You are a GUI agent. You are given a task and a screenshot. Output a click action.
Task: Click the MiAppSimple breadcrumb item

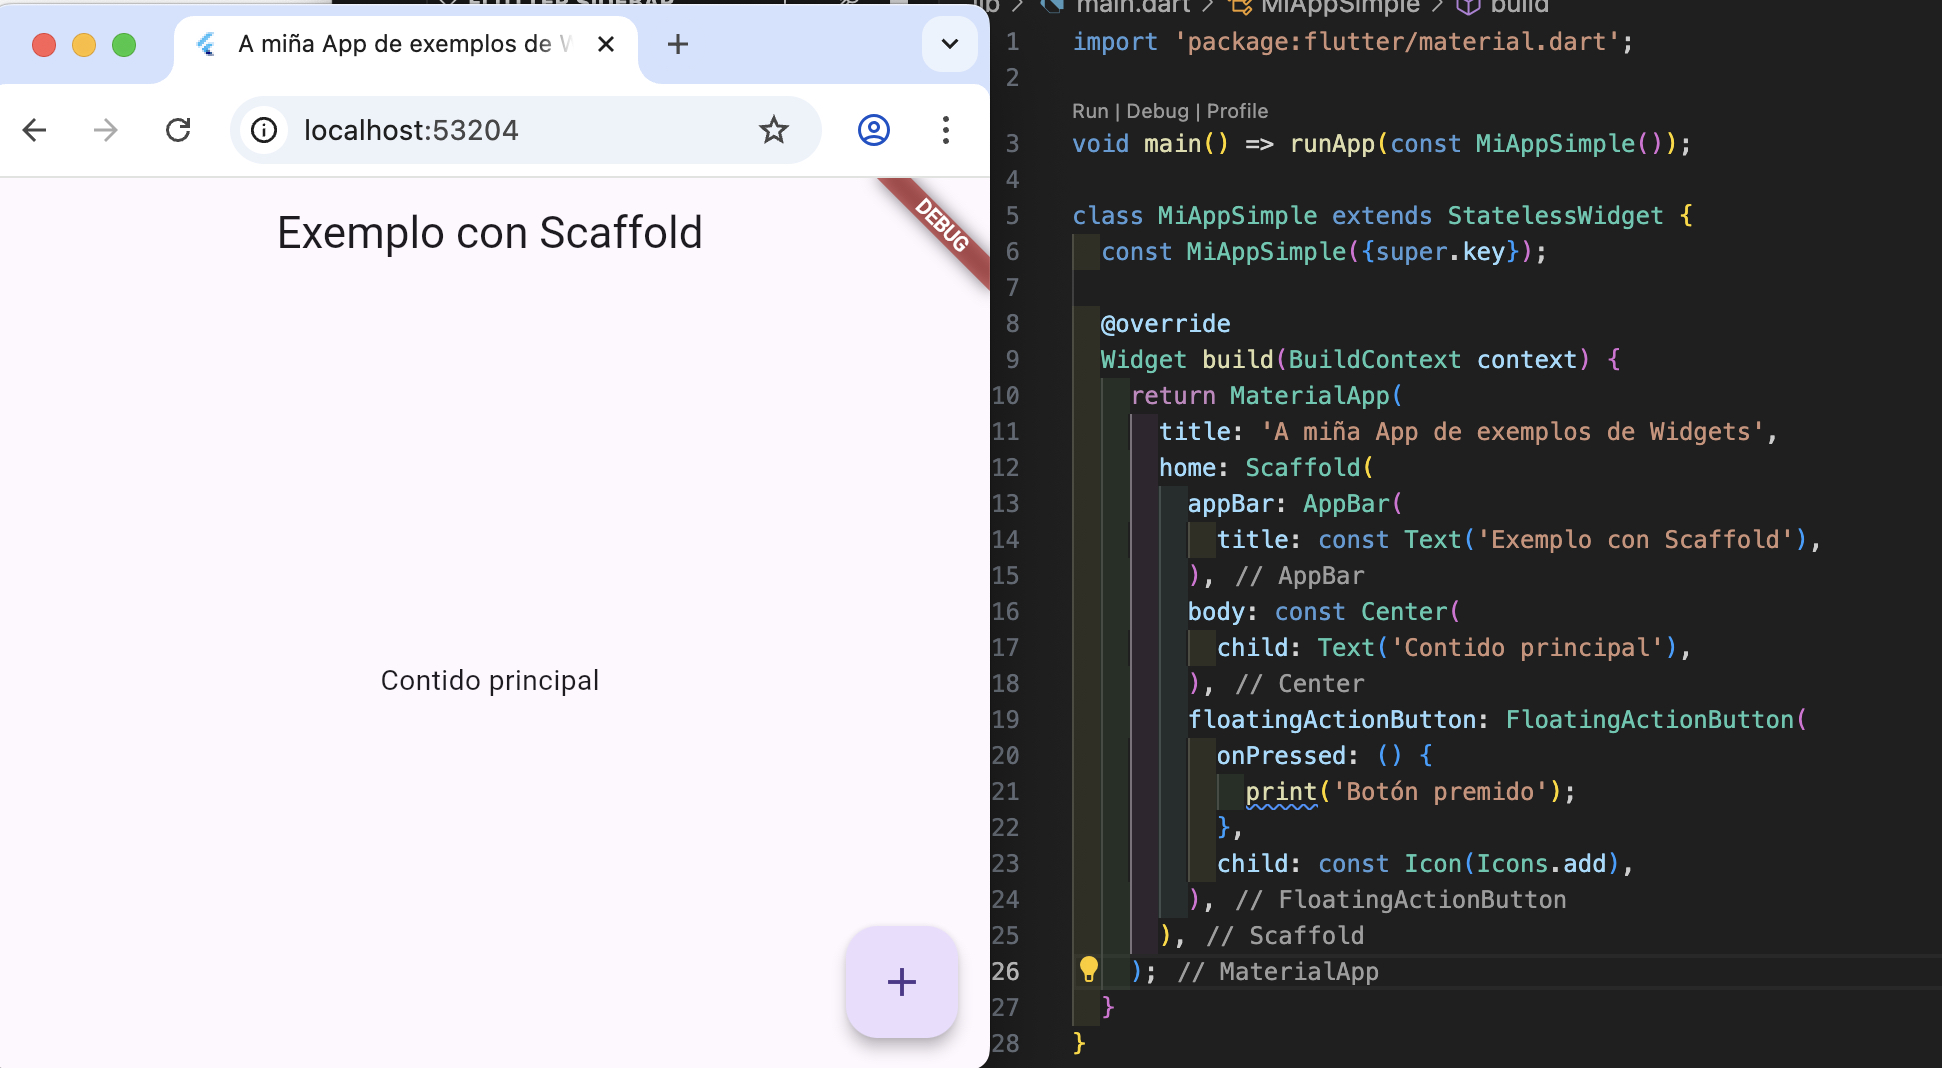(x=1338, y=7)
